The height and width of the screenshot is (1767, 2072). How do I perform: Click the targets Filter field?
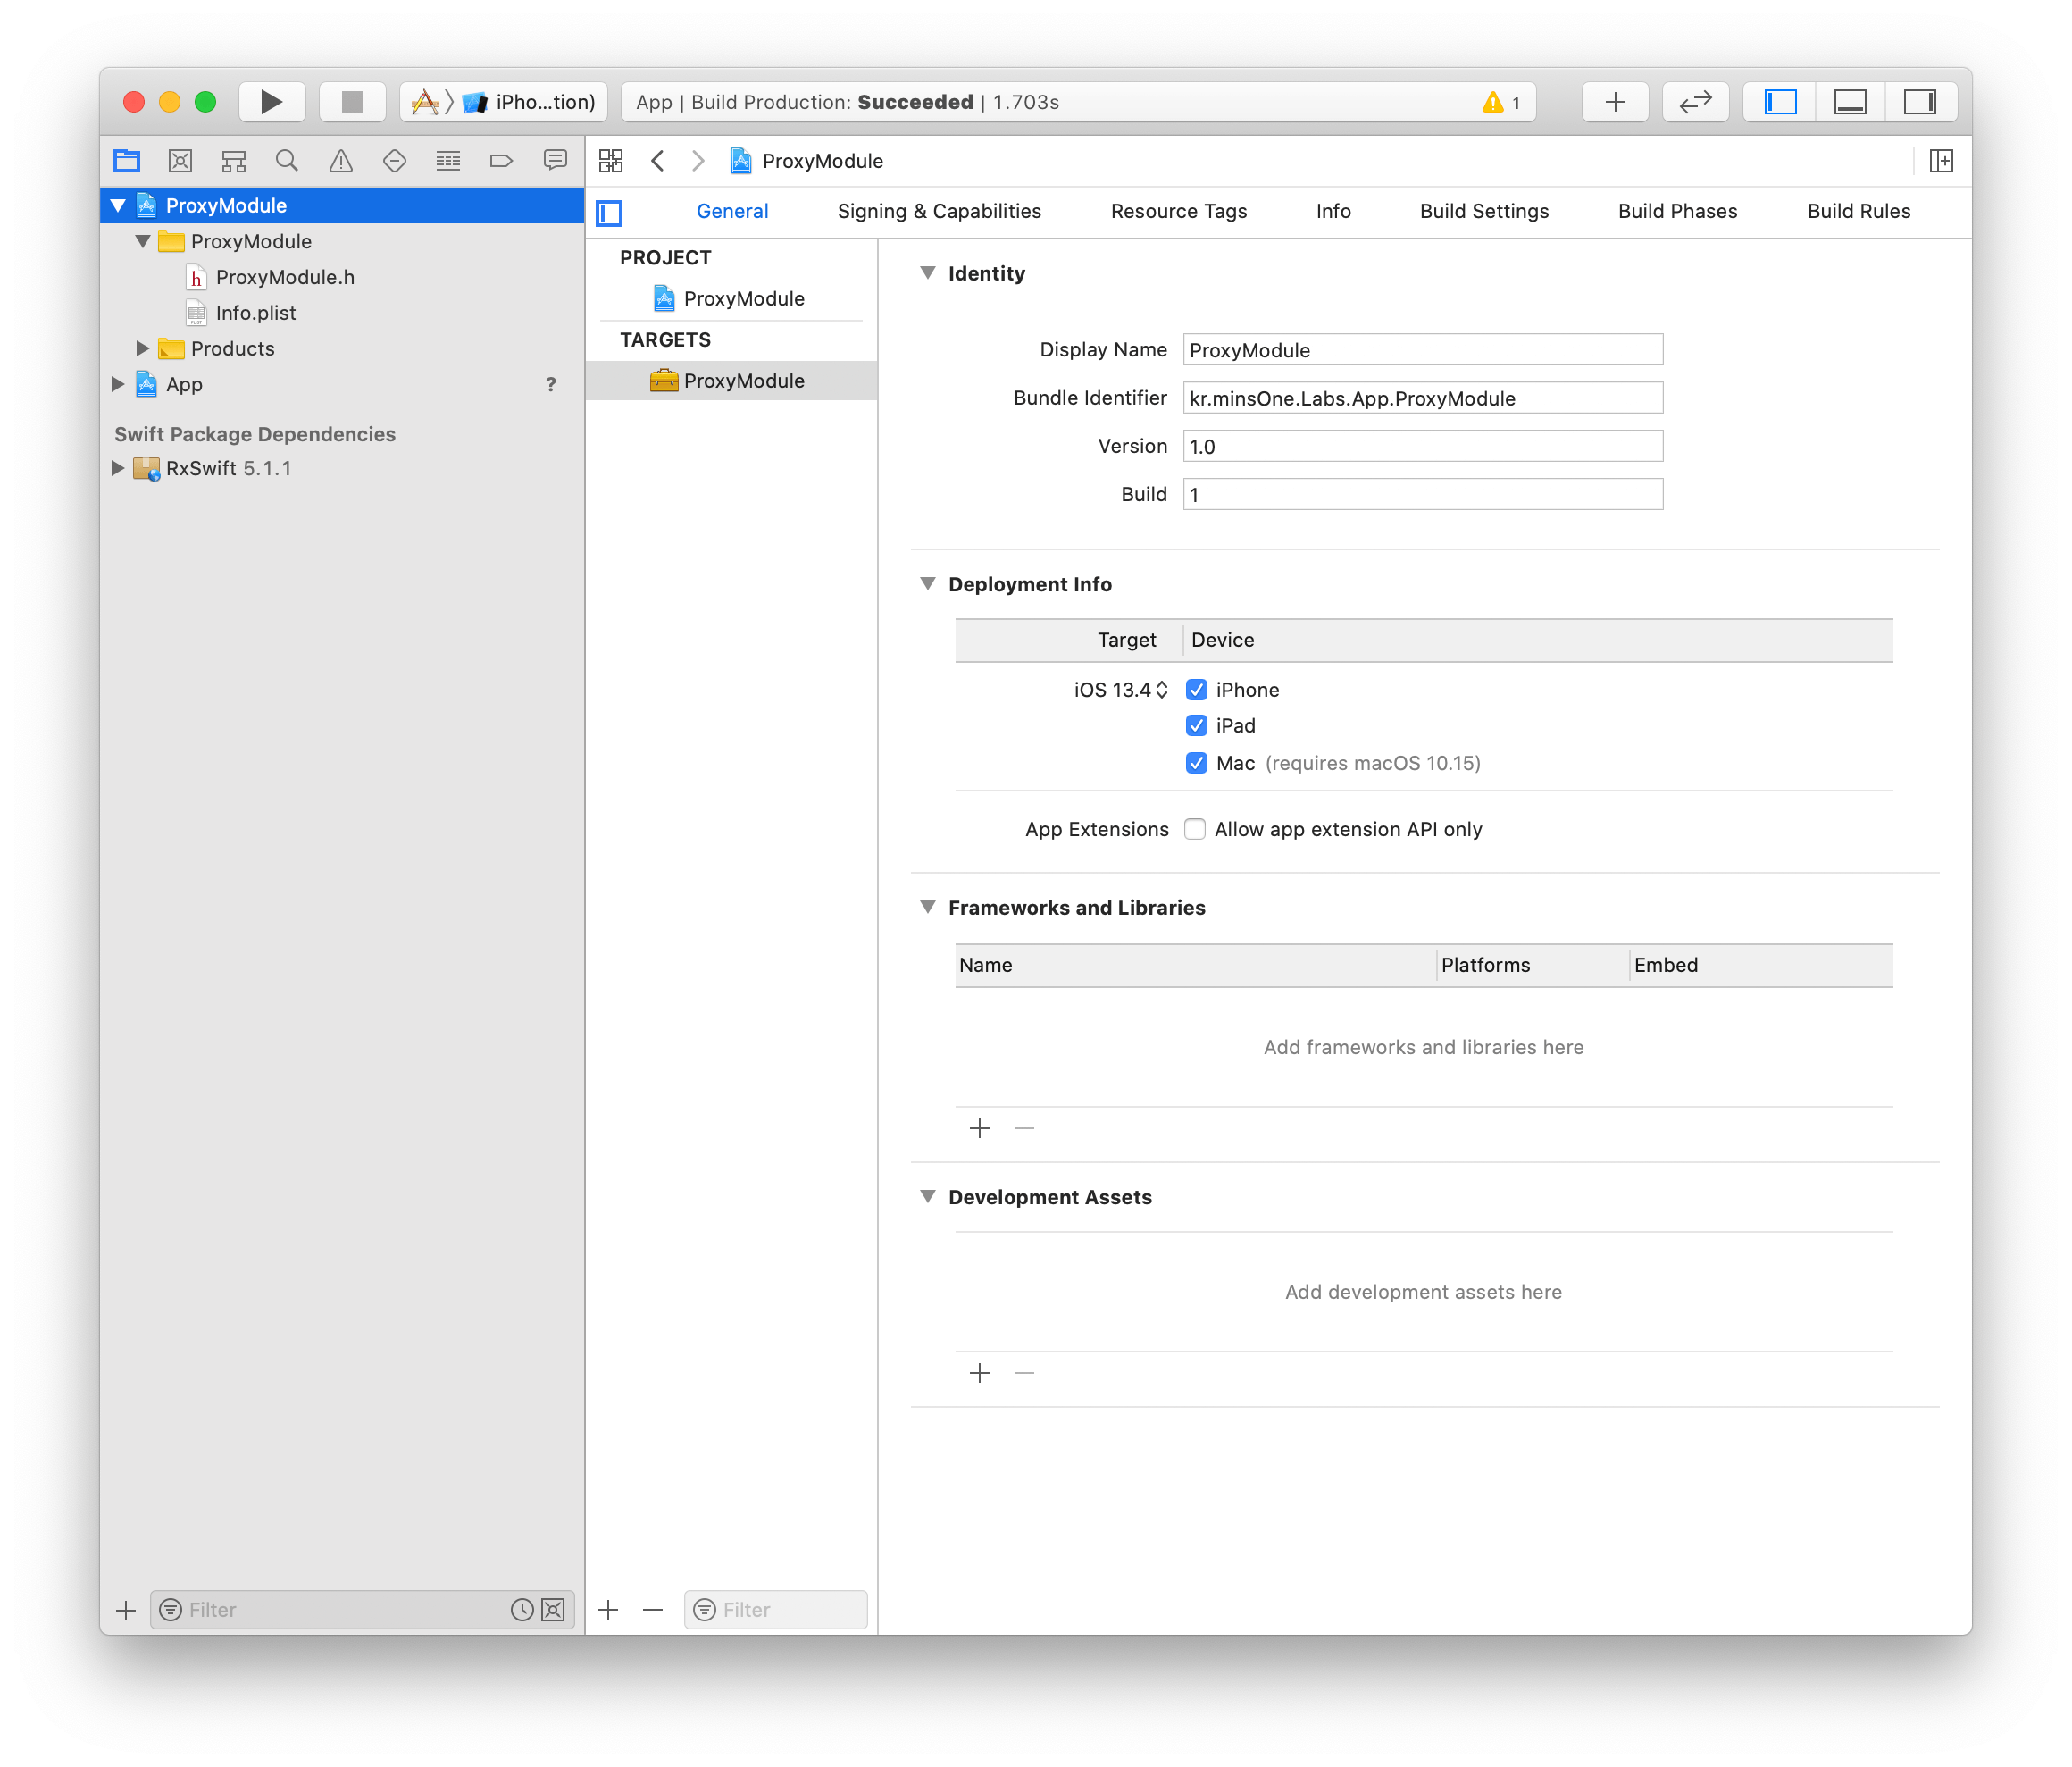pos(775,1610)
